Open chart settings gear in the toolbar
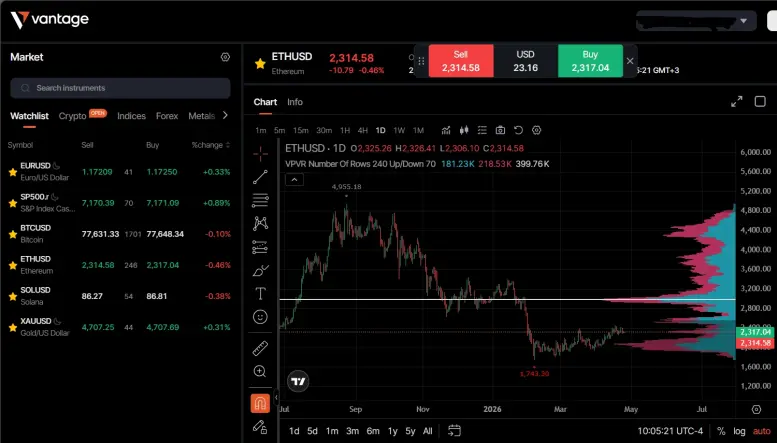 pos(537,130)
